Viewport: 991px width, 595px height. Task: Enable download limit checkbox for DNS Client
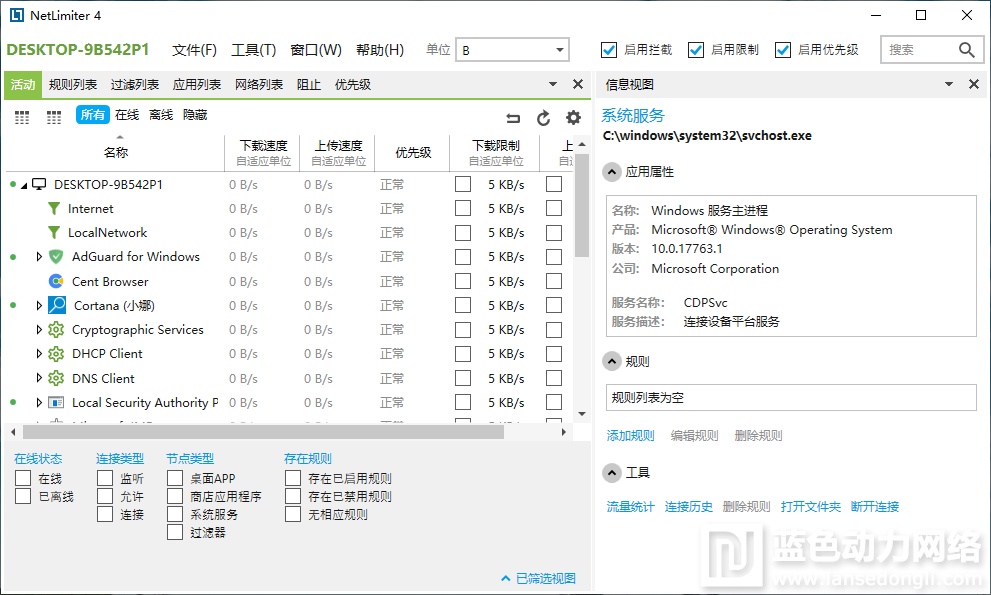pyautogui.click(x=463, y=378)
